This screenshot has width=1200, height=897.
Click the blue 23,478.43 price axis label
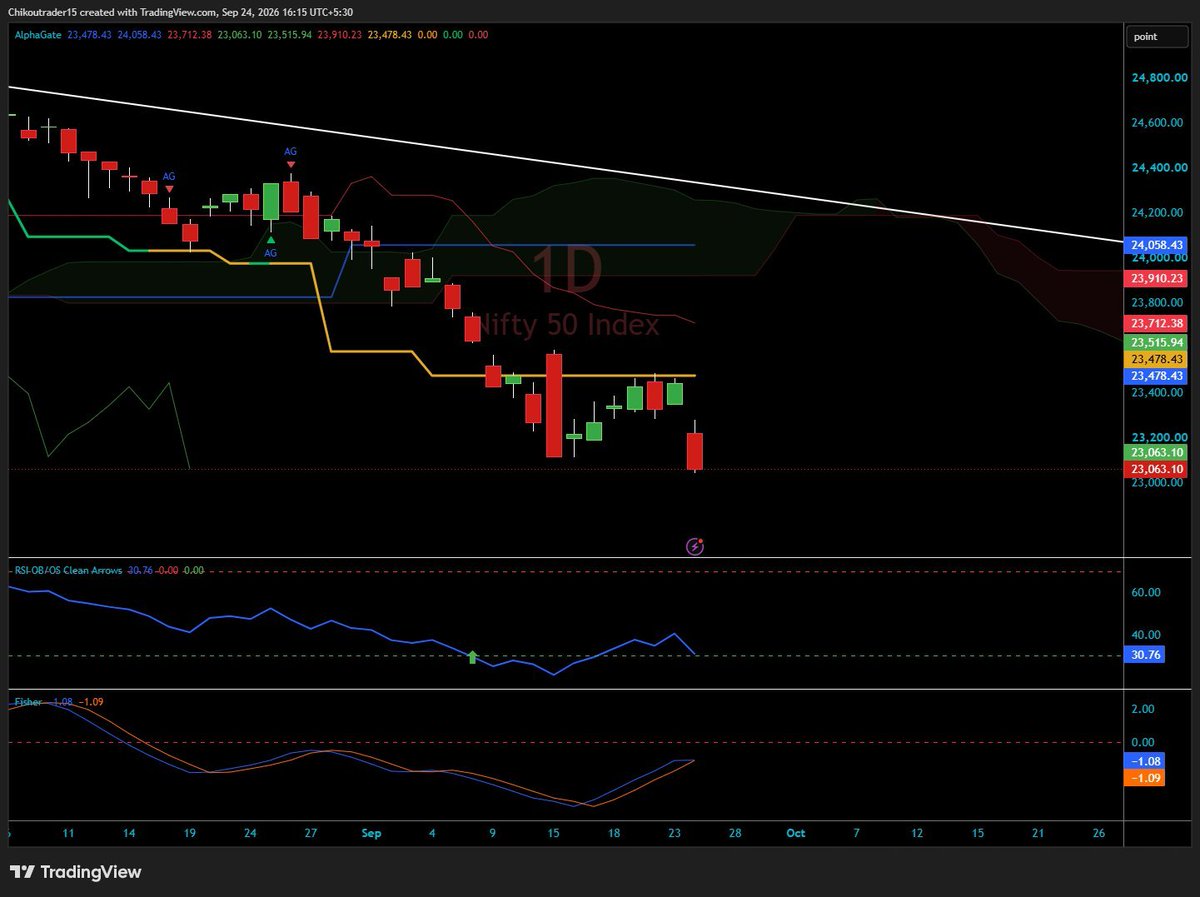click(x=1157, y=376)
